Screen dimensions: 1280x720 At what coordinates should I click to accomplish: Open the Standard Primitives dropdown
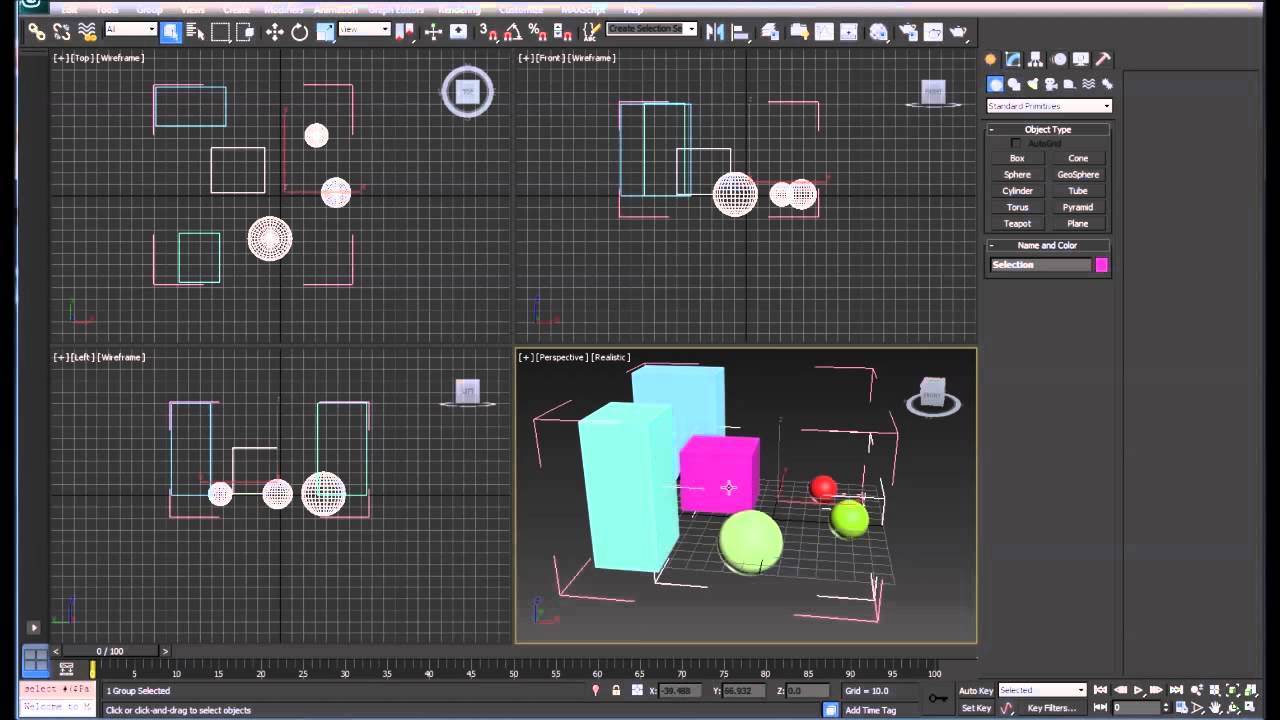coord(1049,106)
